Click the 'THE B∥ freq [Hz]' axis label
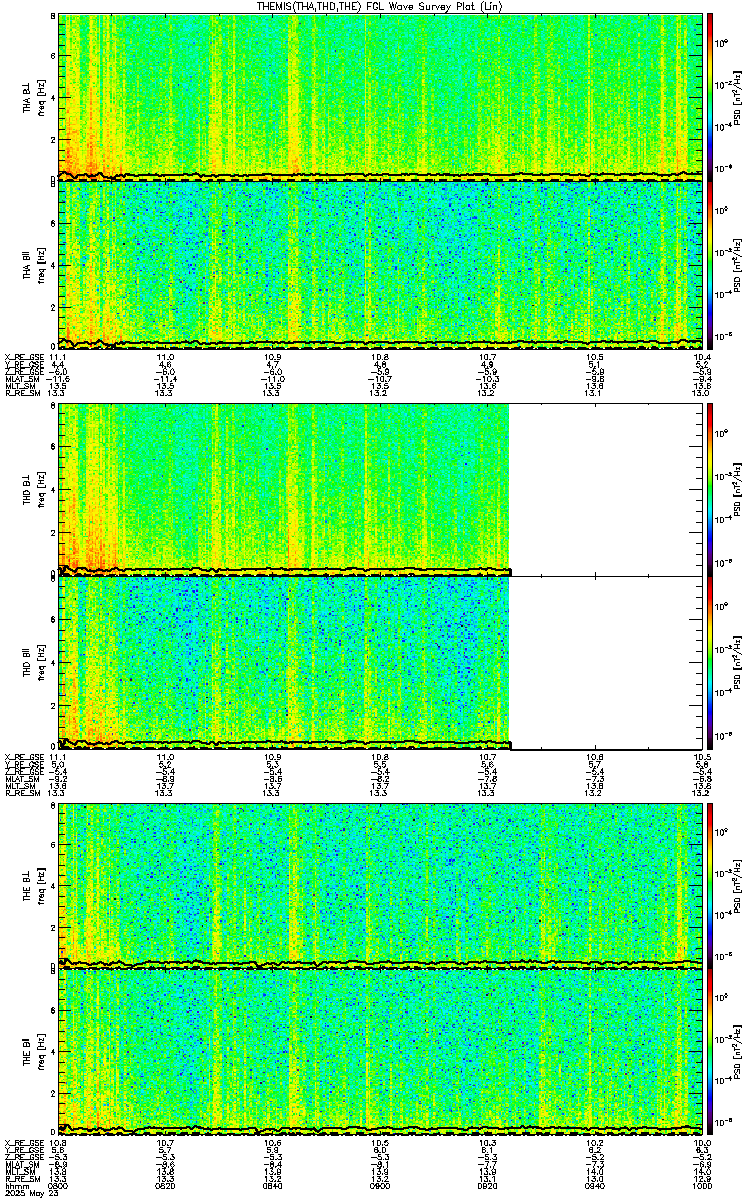750x1200 pixels. coord(34,1054)
